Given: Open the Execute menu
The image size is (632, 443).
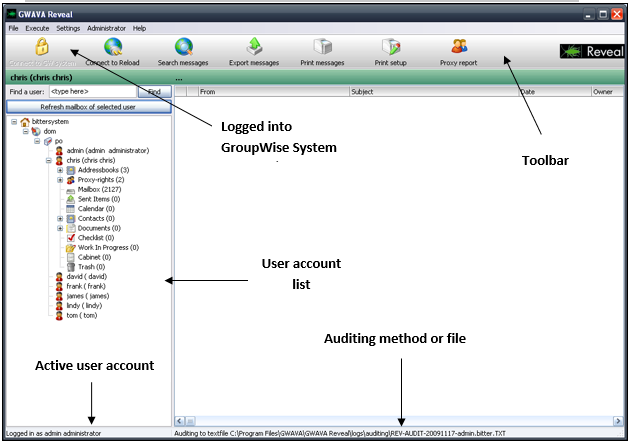Looking at the screenshot, I should tap(37, 28).
